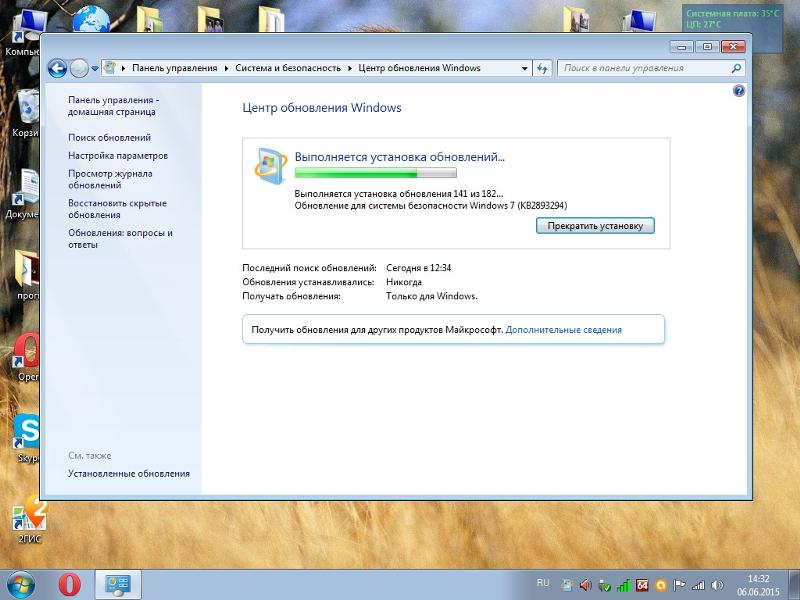Click the Show desktop strip on taskbar

tap(795, 585)
